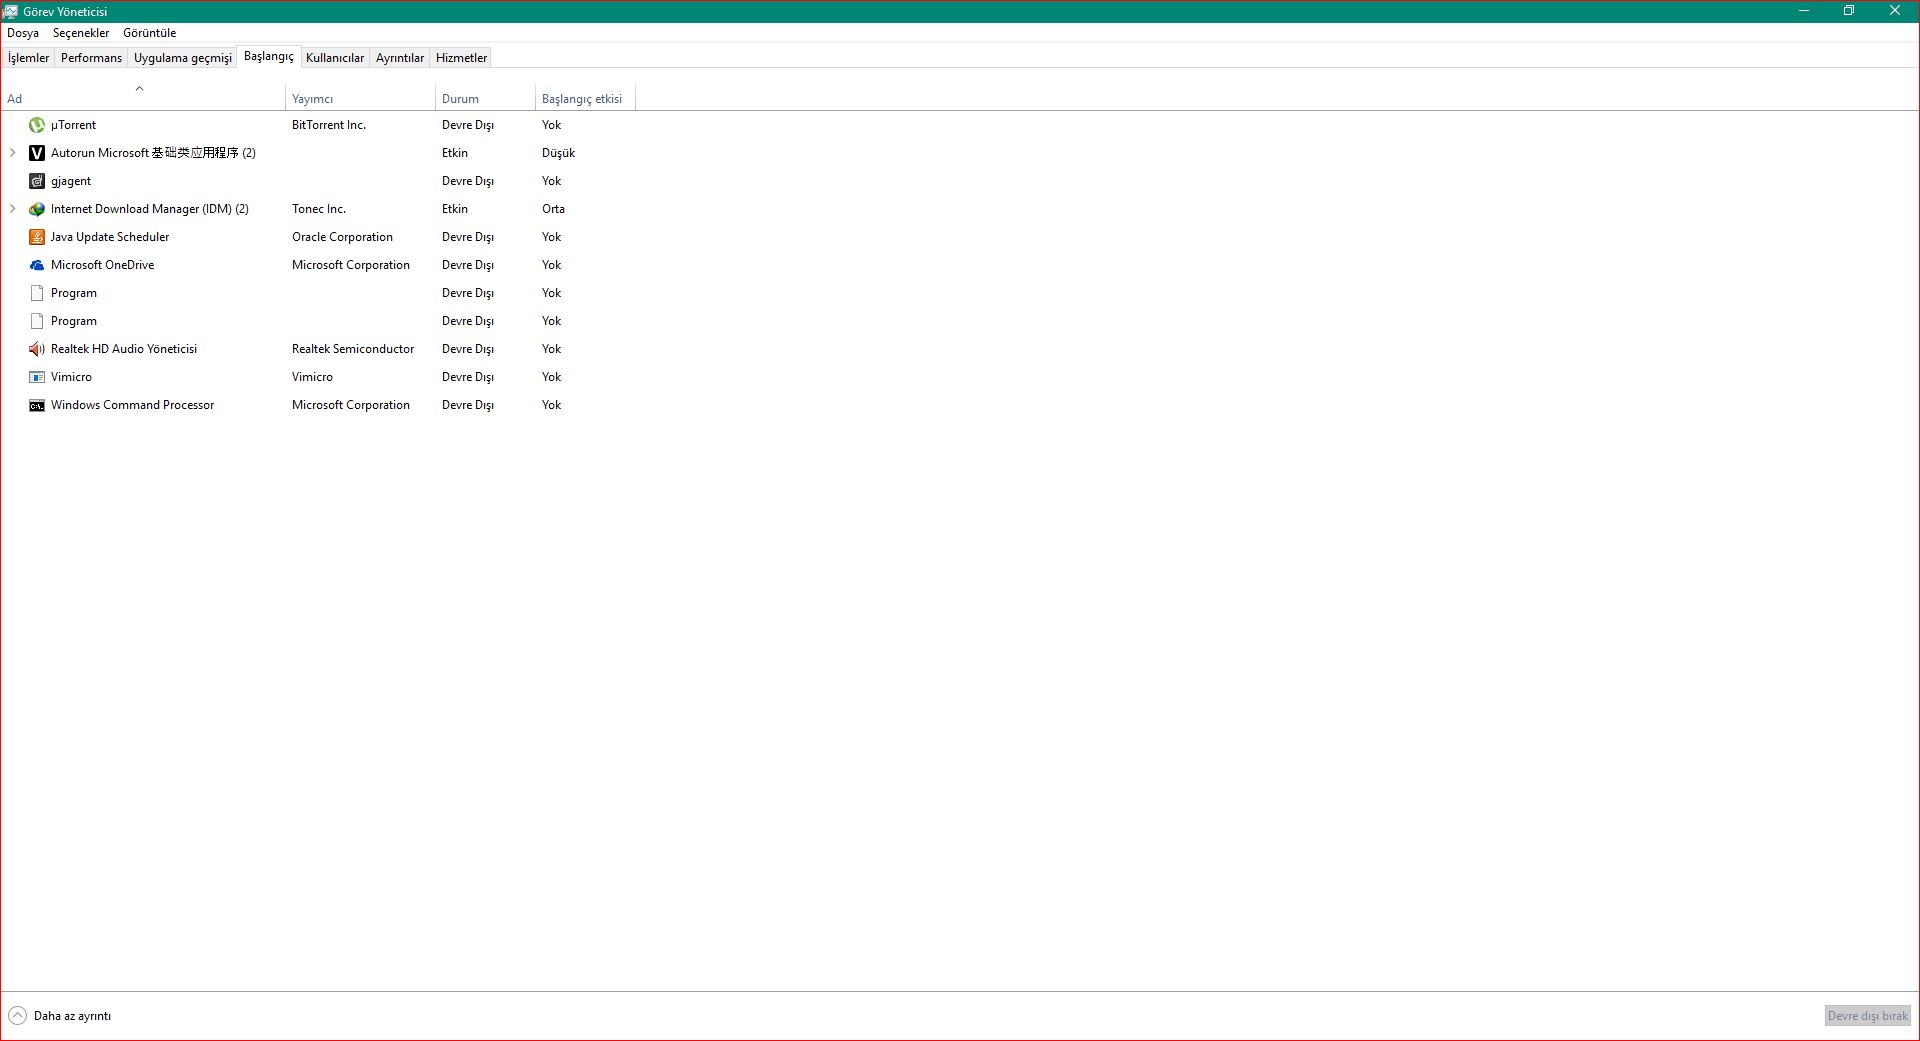Sort by the Durum column header

pyautogui.click(x=485, y=98)
